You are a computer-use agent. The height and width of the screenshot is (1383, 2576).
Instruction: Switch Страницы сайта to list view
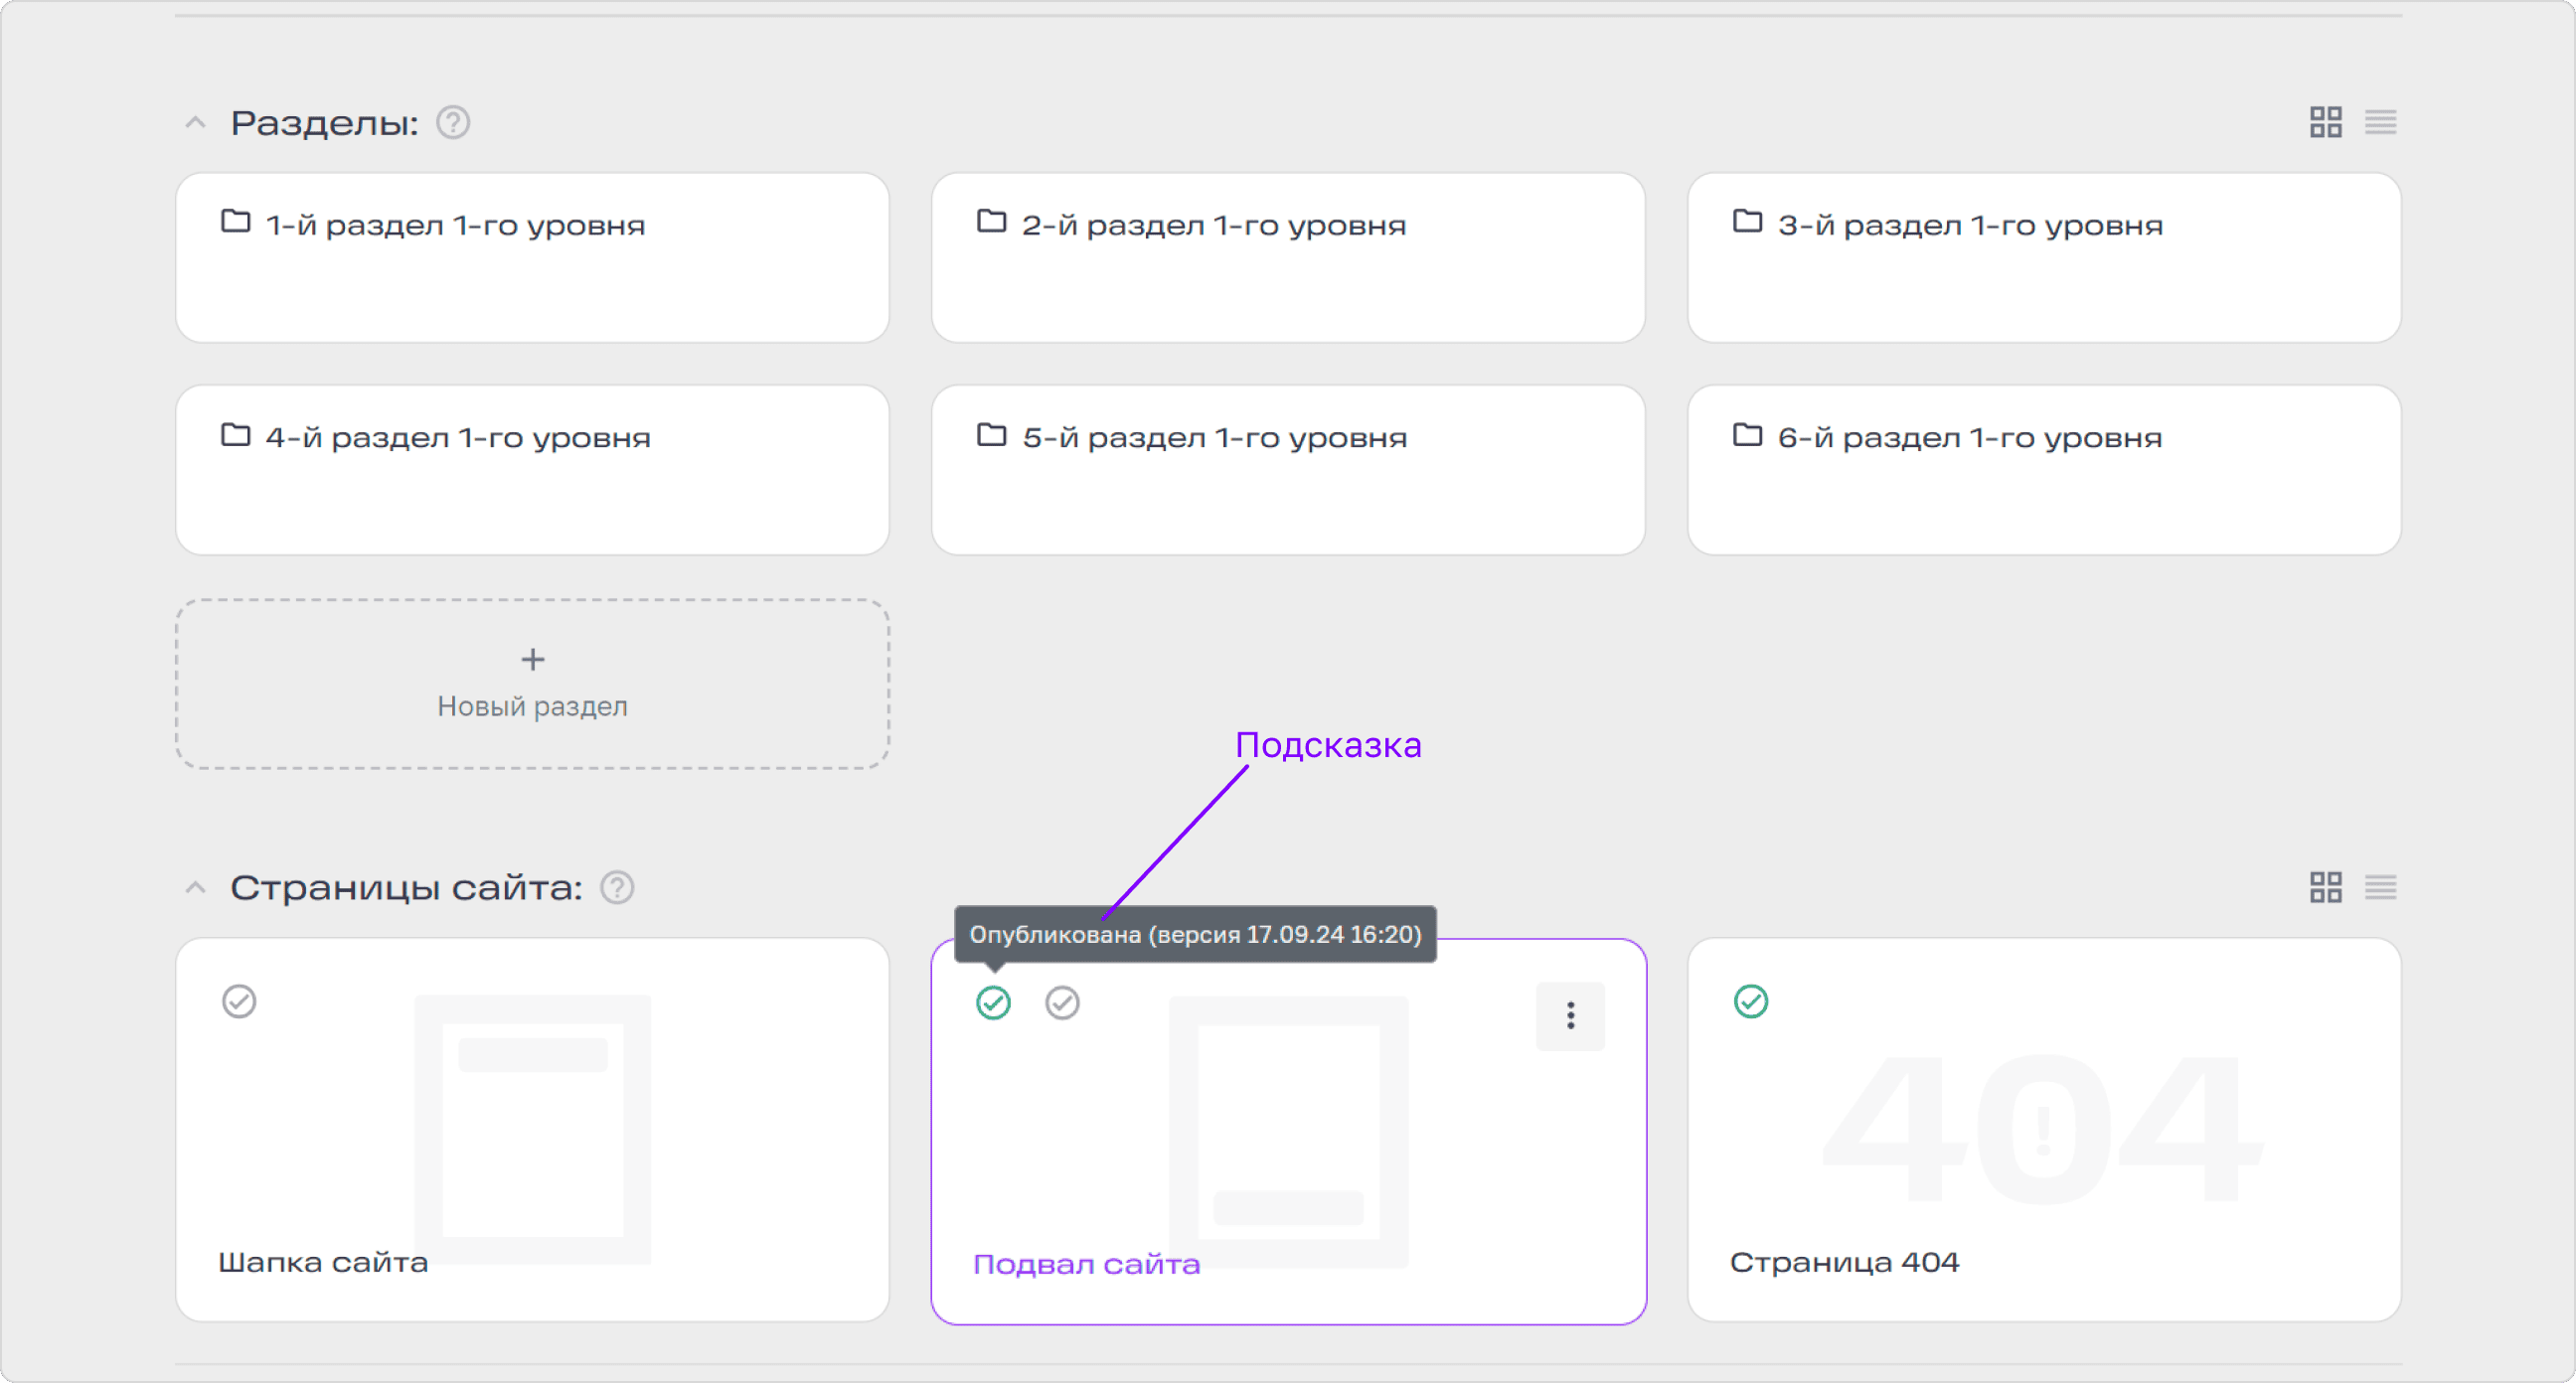pyautogui.click(x=2380, y=887)
